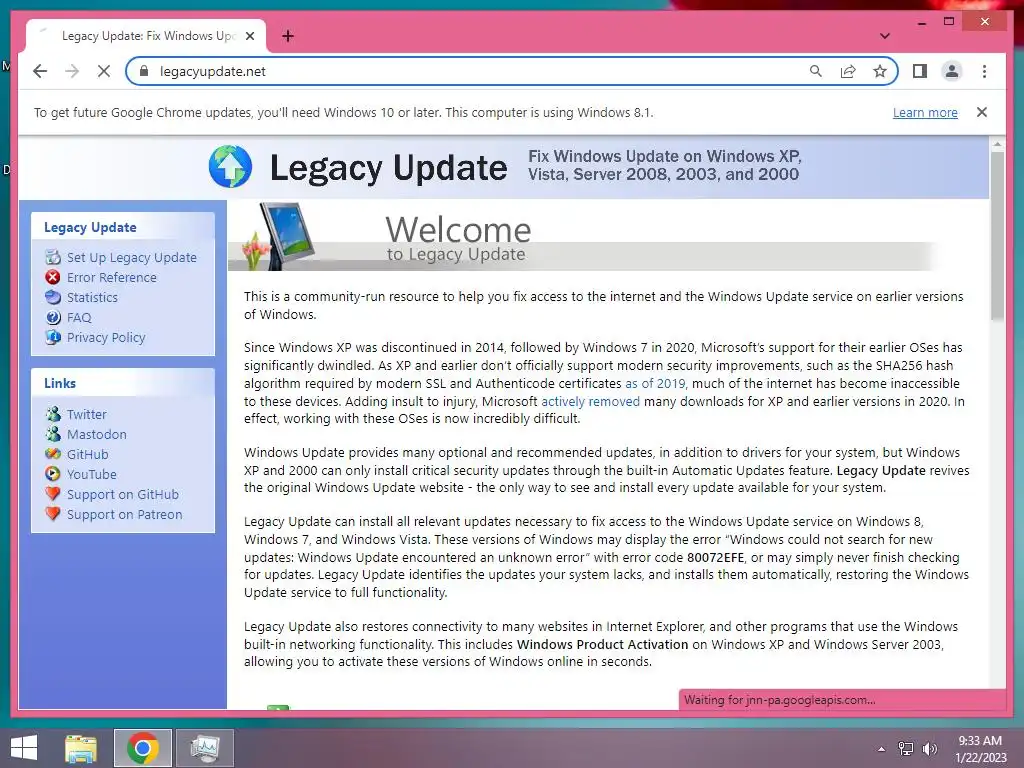Visit the Twitter link
Image resolution: width=1024 pixels, height=768 pixels.
[x=86, y=414]
